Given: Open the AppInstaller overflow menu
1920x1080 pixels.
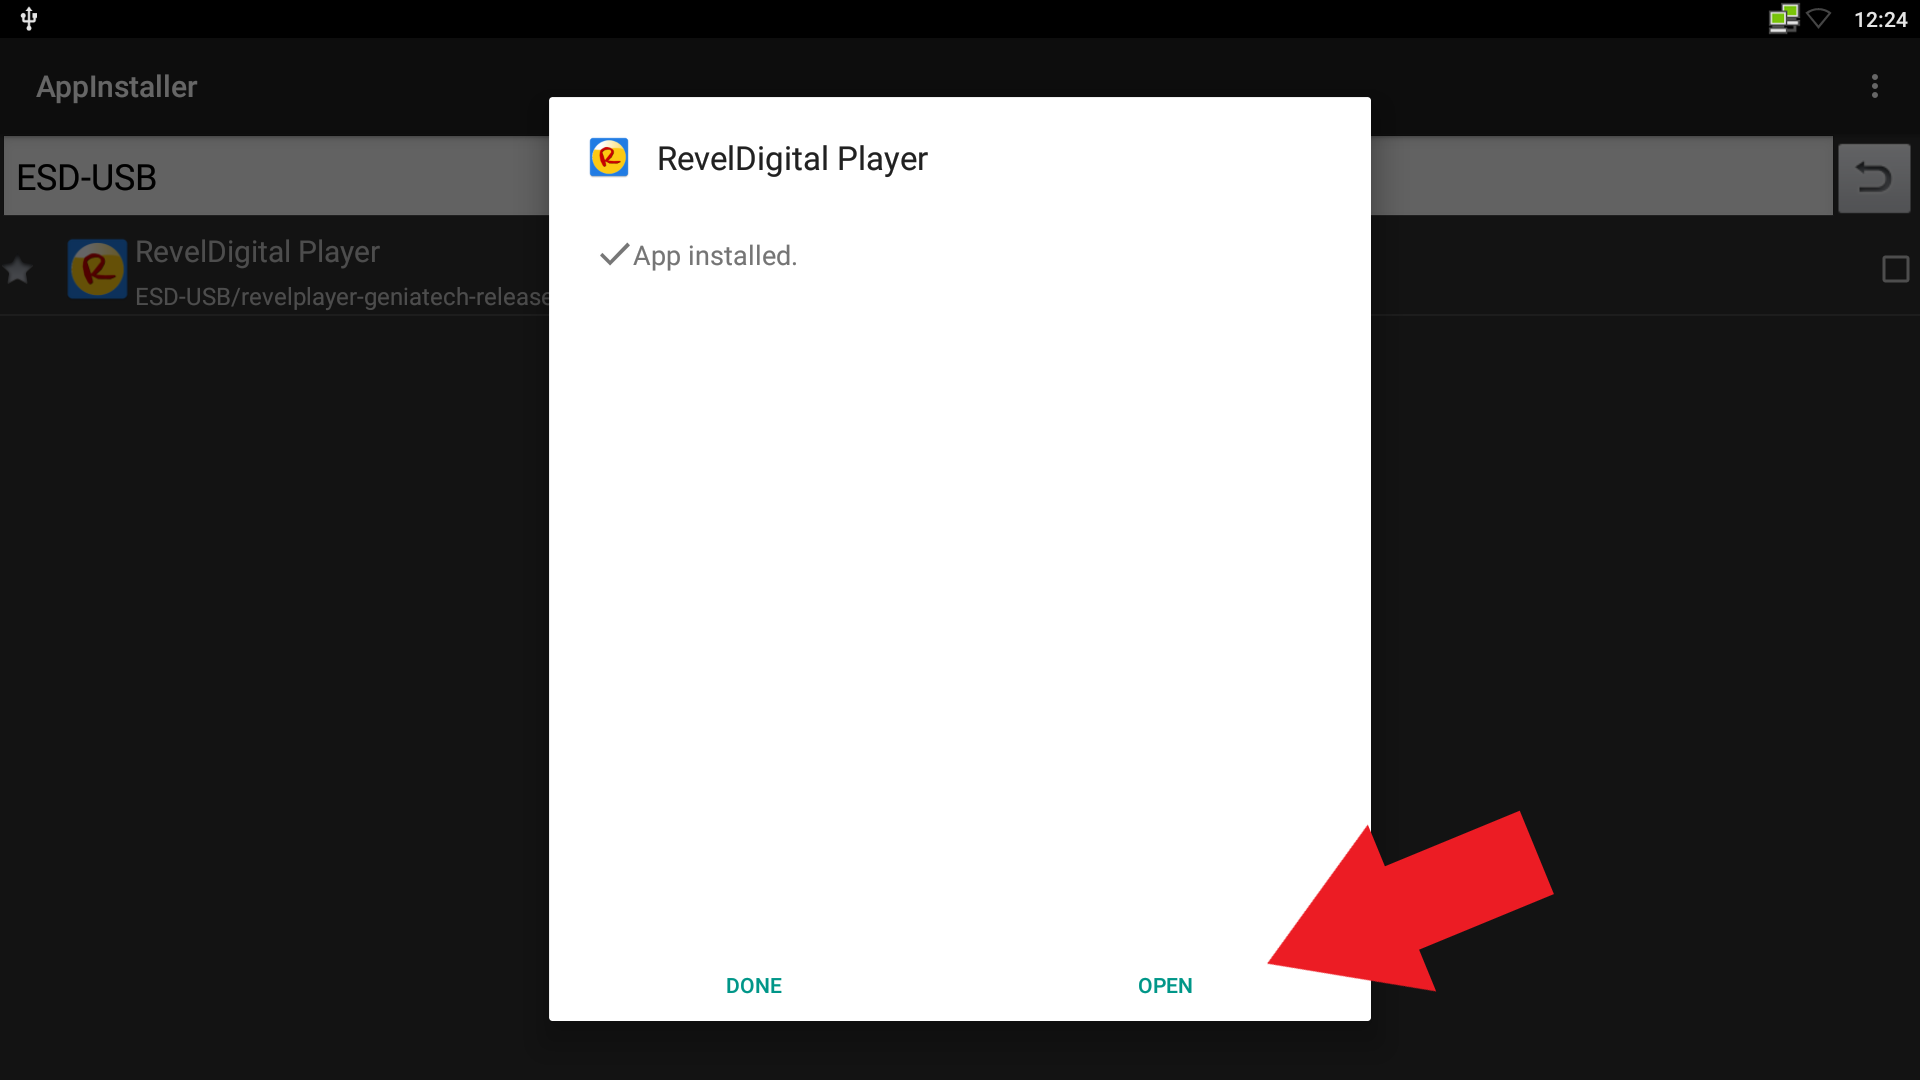Looking at the screenshot, I should 1875,87.
